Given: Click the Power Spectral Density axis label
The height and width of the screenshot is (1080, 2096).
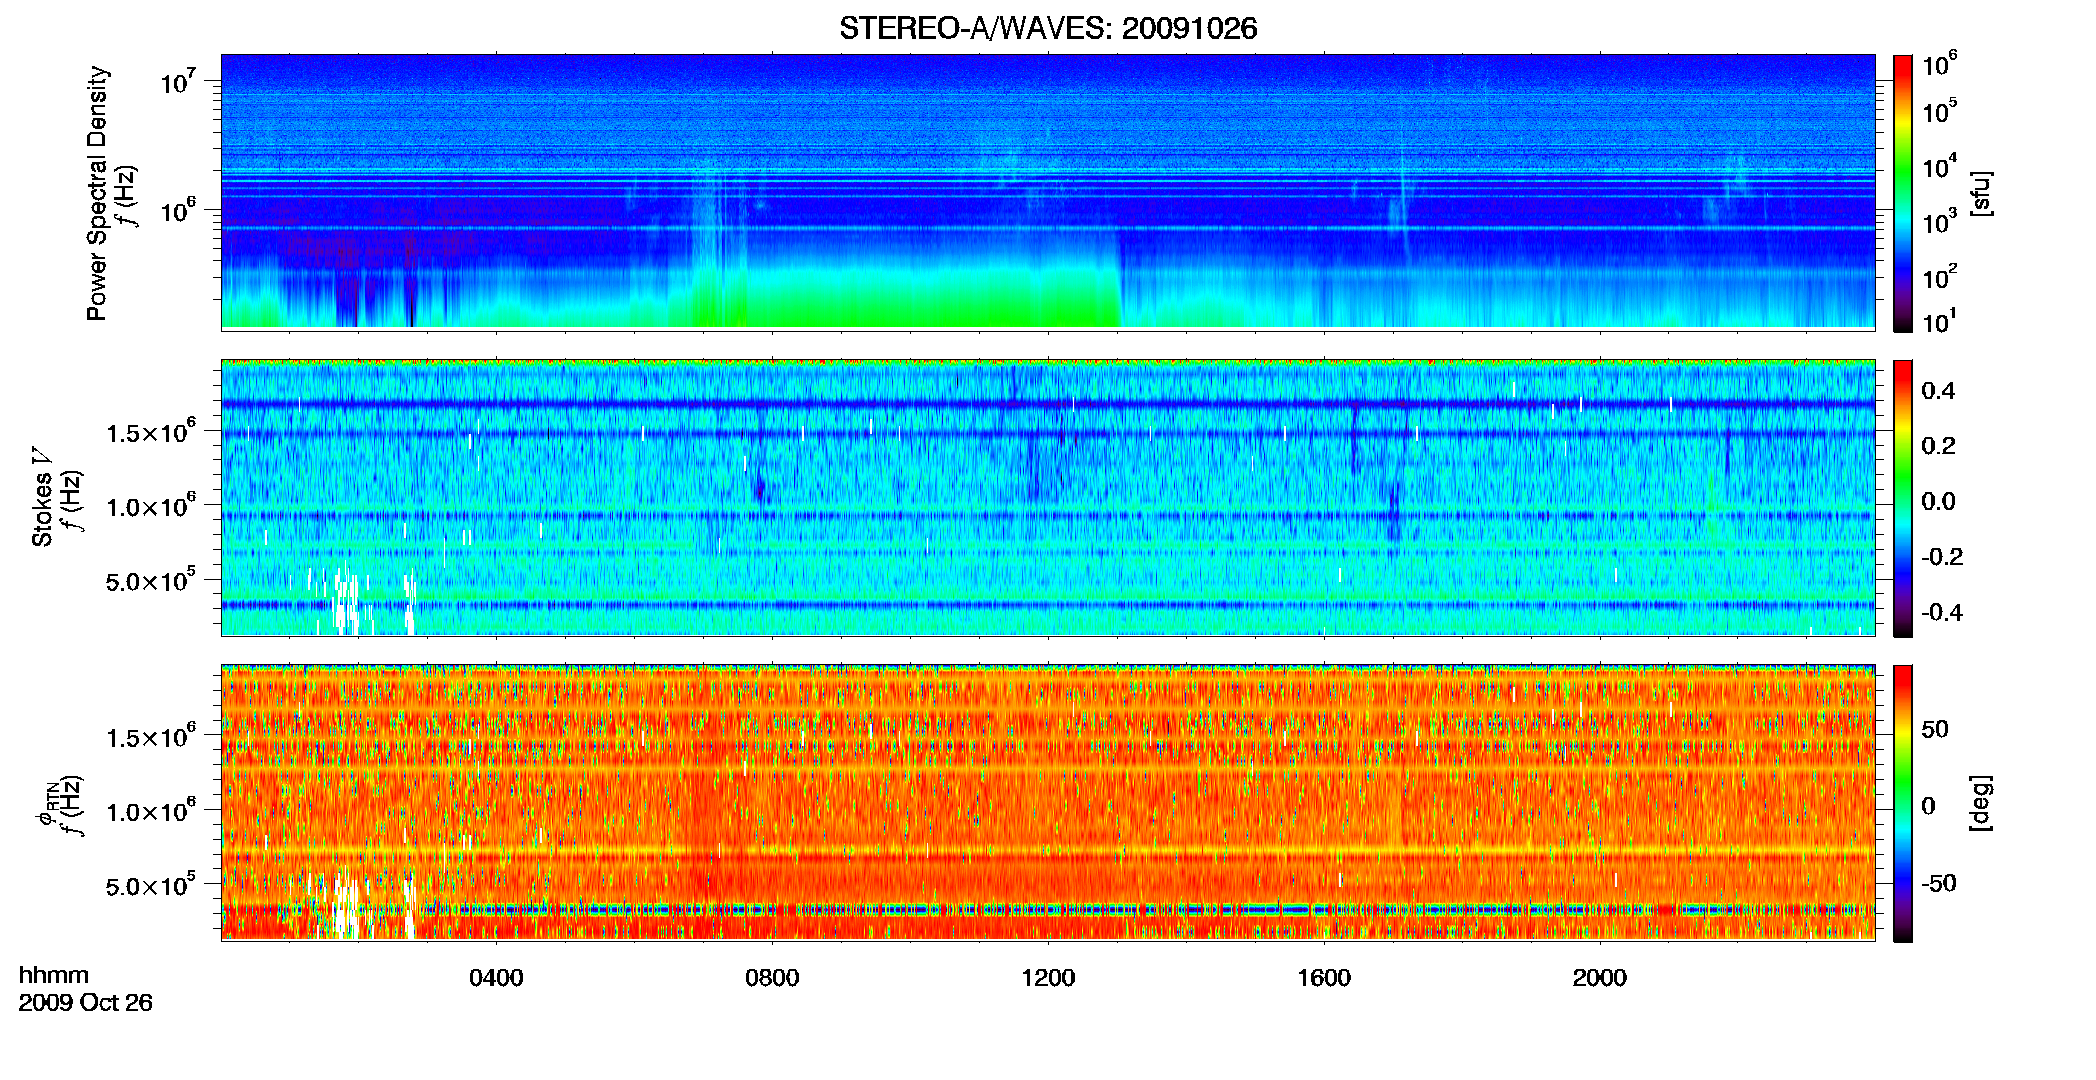Looking at the screenshot, I should (96, 193).
